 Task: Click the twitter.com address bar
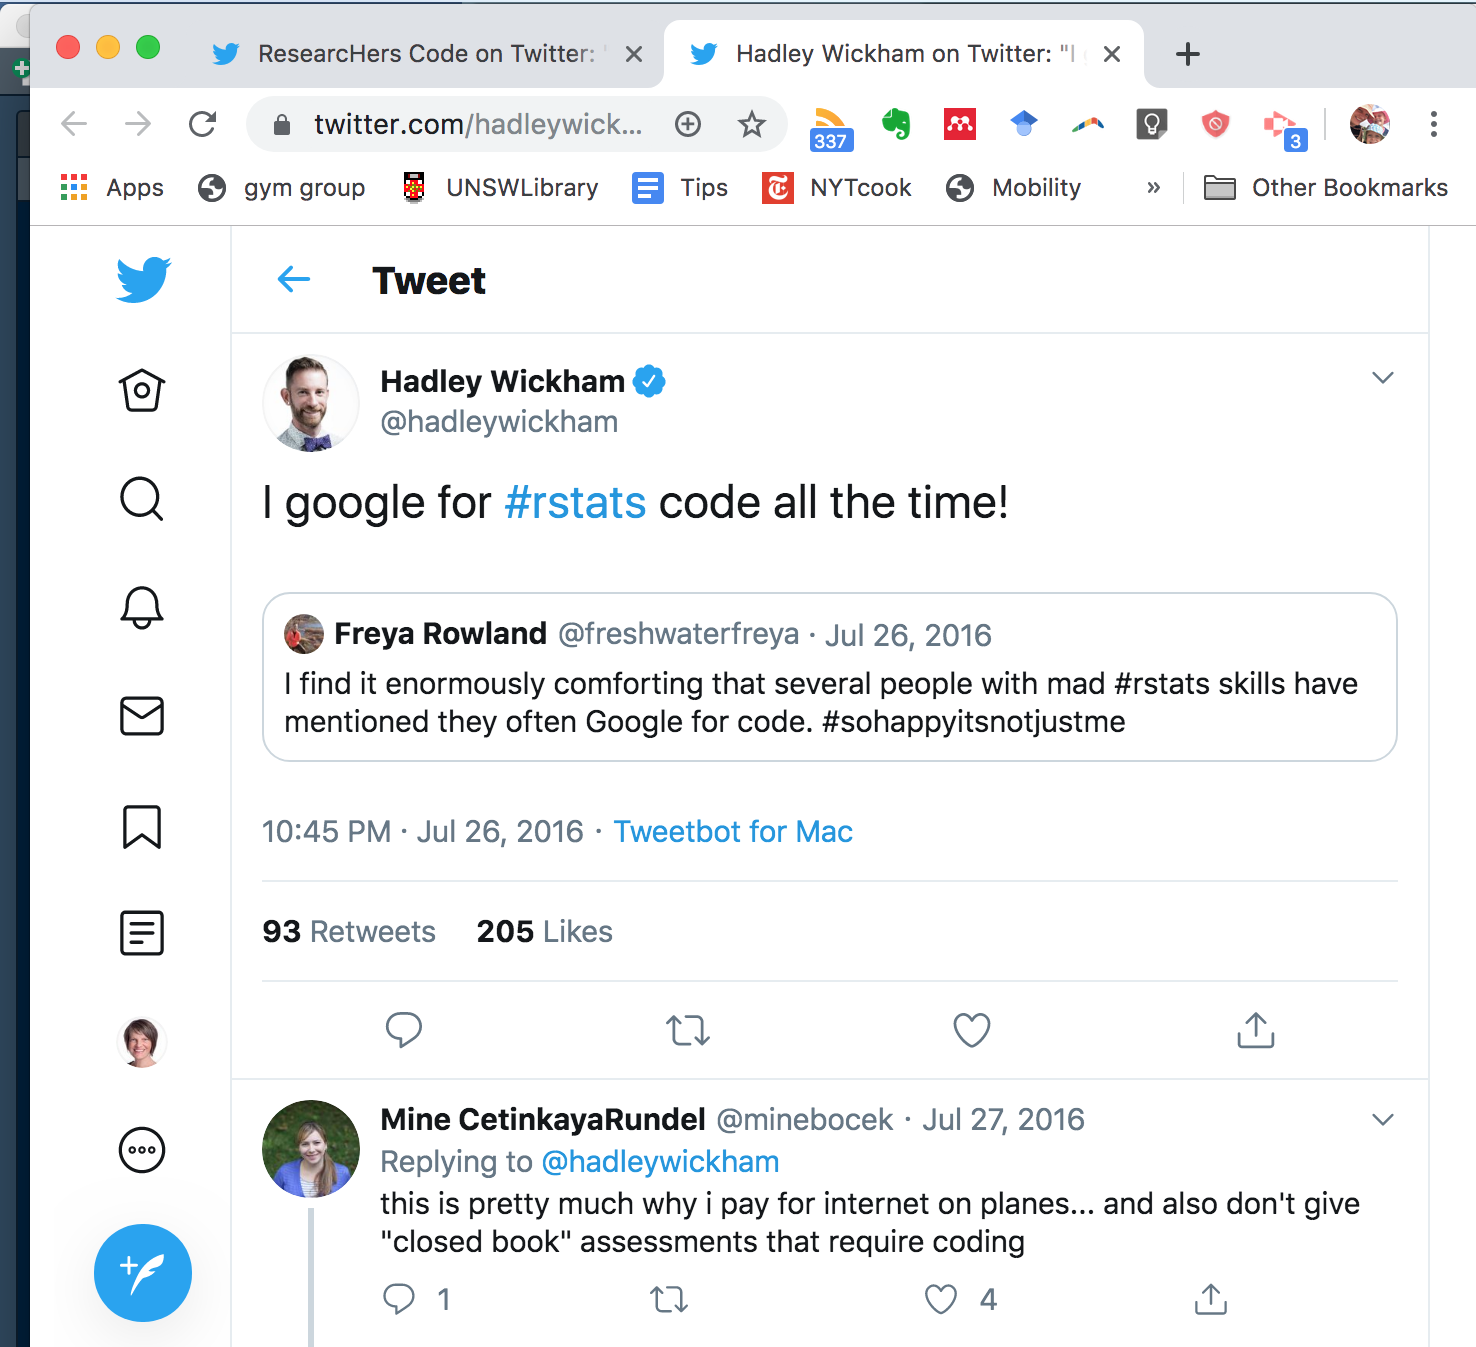pyautogui.click(x=476, y=124)
